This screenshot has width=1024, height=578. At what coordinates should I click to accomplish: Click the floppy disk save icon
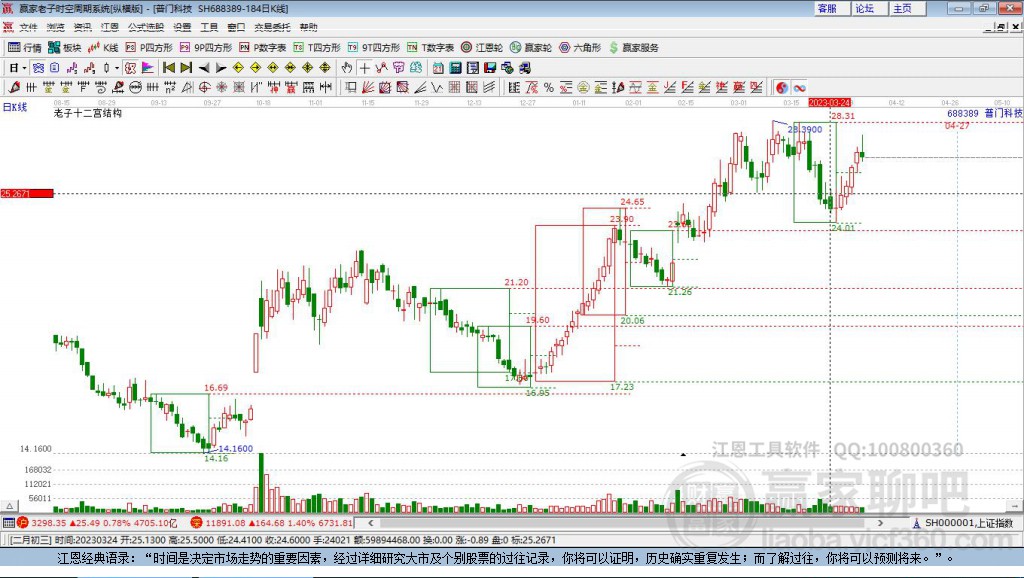[490, 68]
